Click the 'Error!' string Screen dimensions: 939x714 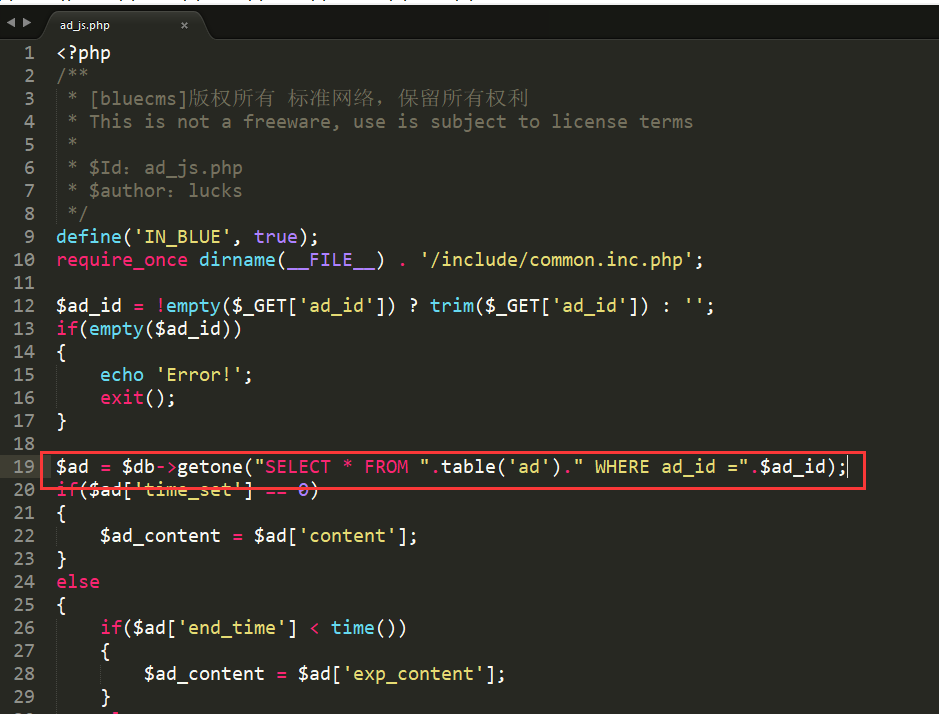click(x=199, y=375)
